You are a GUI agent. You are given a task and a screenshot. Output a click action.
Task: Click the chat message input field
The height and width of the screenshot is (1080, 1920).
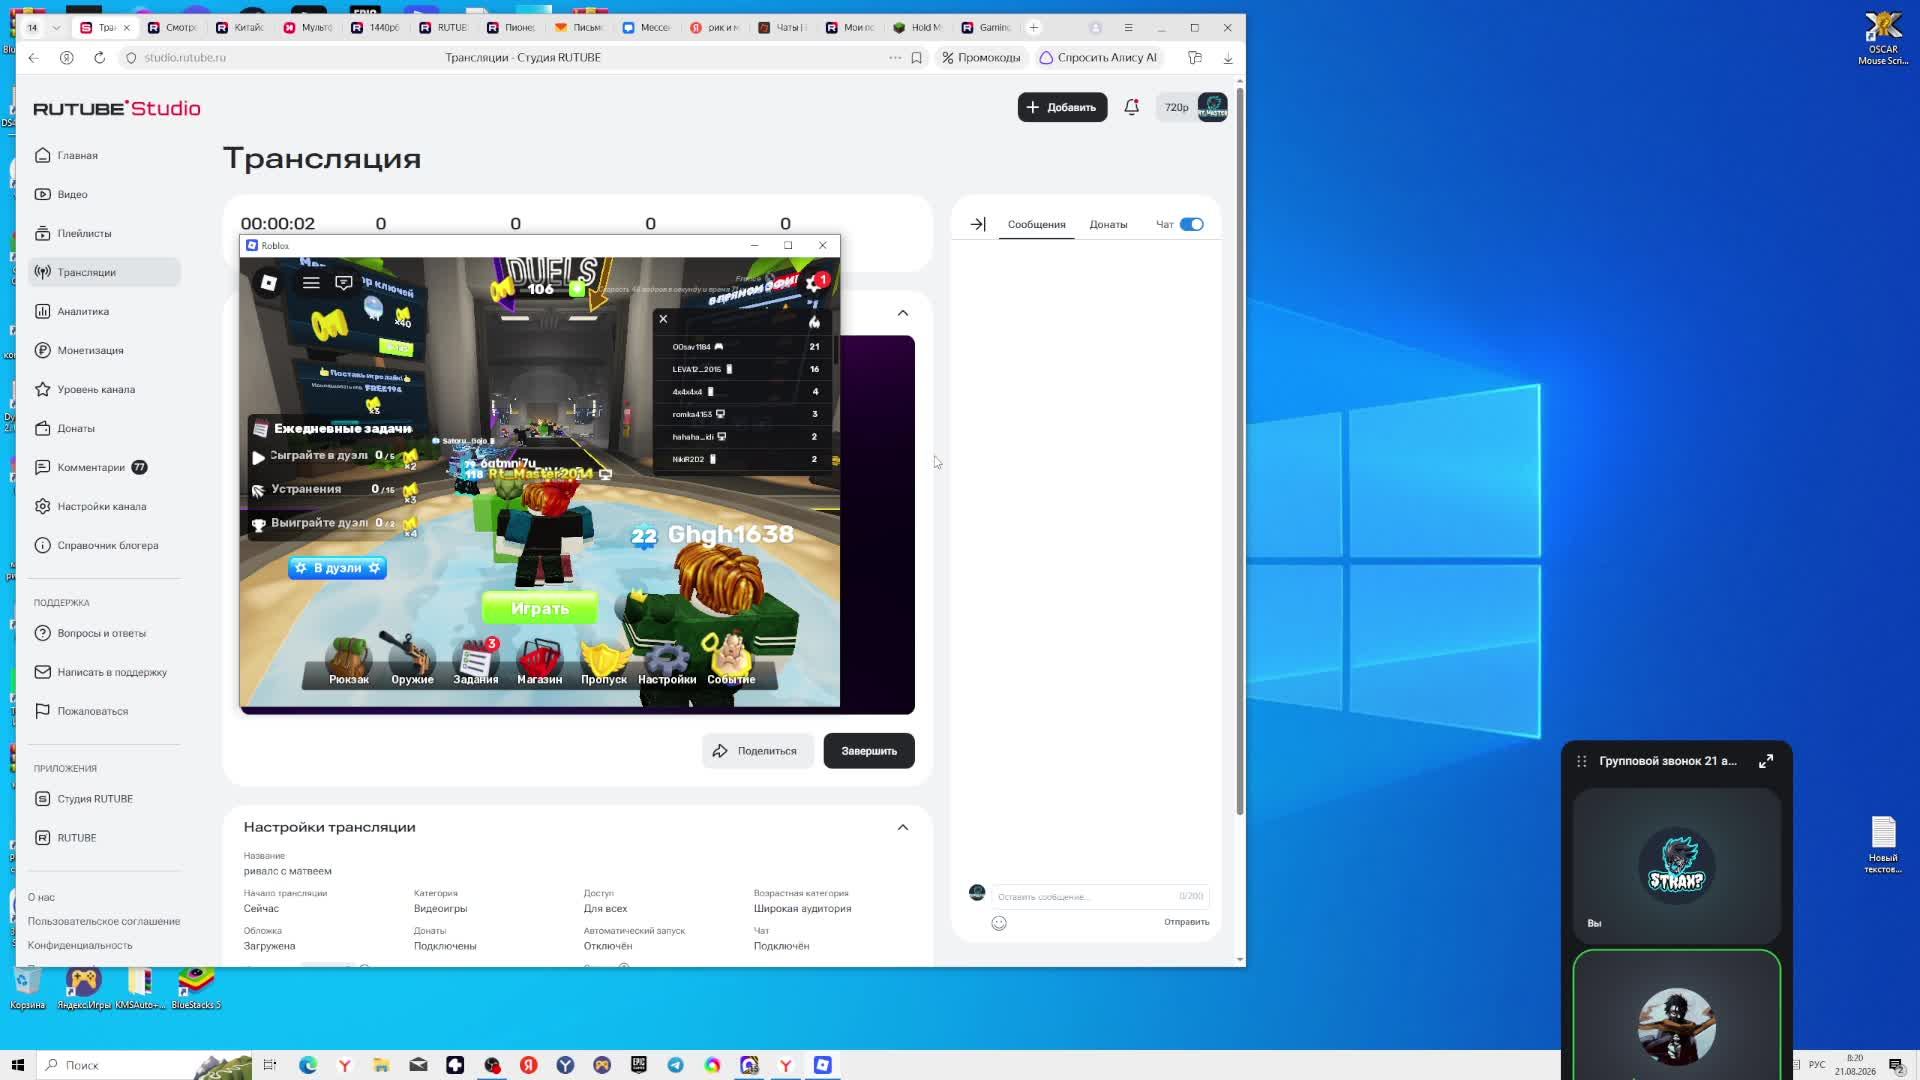1100,897
